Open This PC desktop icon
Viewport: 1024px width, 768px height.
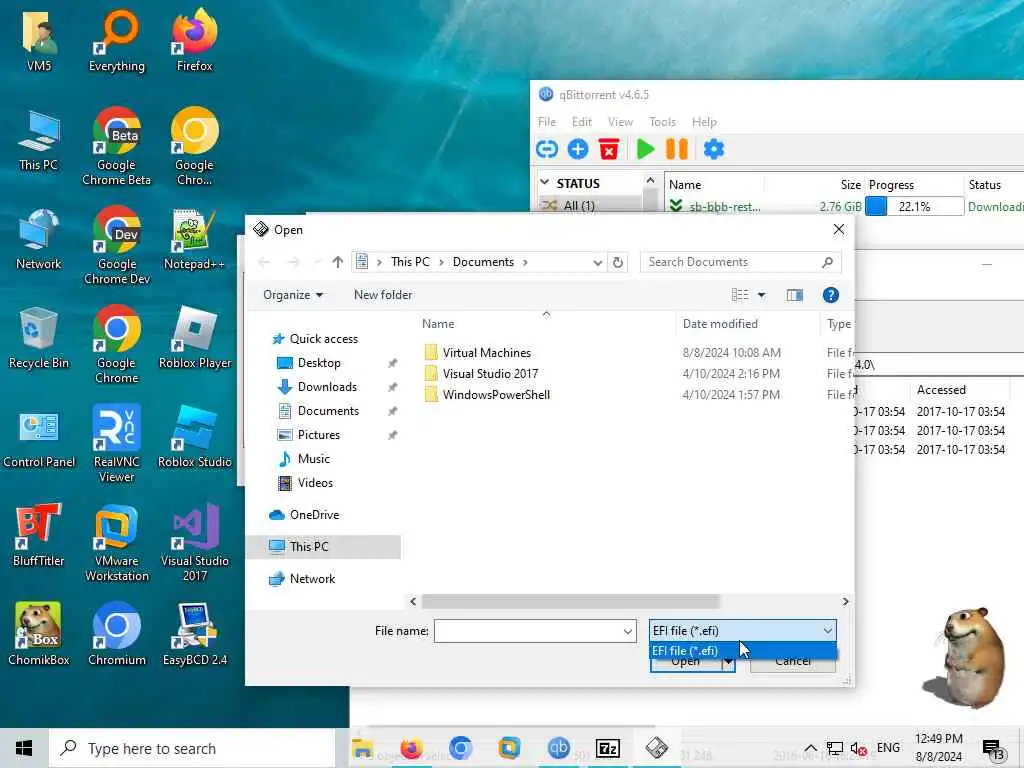(39, 139)
